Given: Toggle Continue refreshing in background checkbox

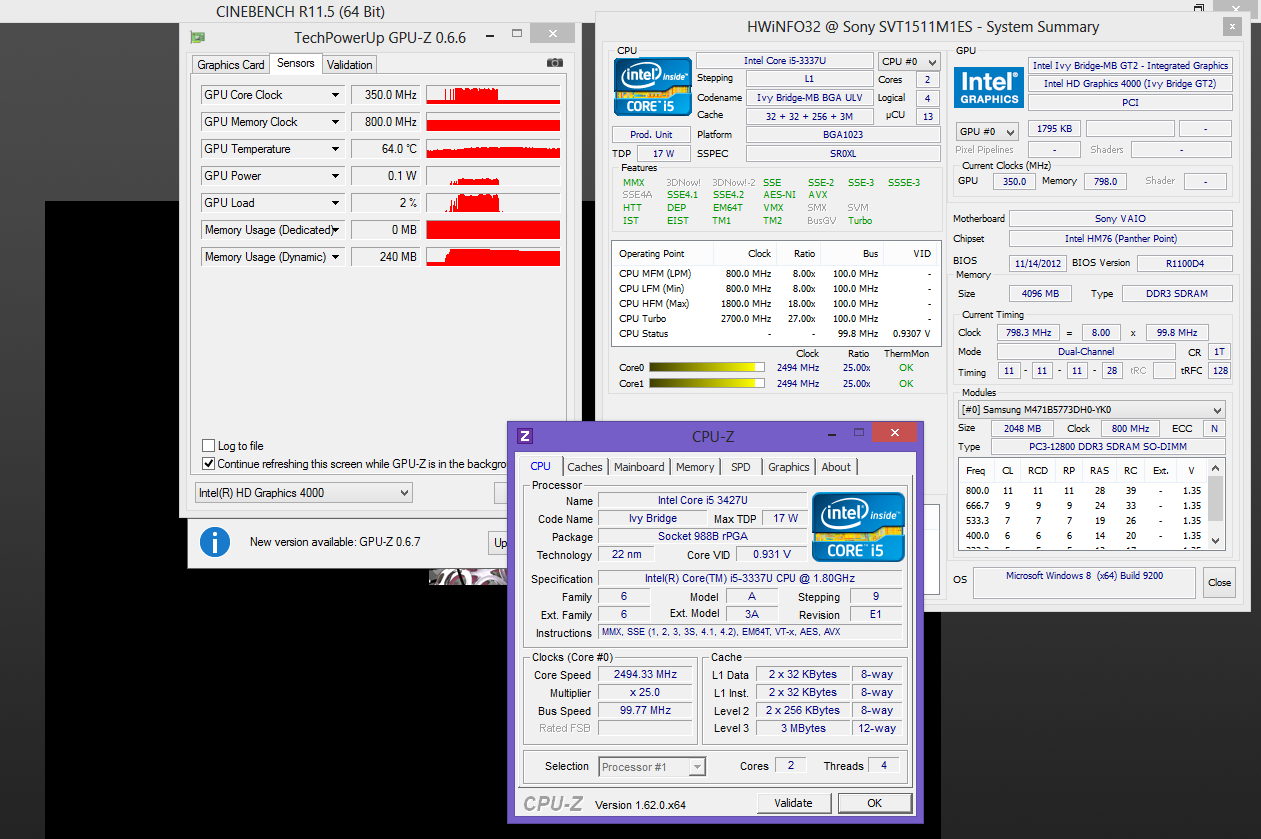Looking at the screenshot, I should (x=208, y=464).
